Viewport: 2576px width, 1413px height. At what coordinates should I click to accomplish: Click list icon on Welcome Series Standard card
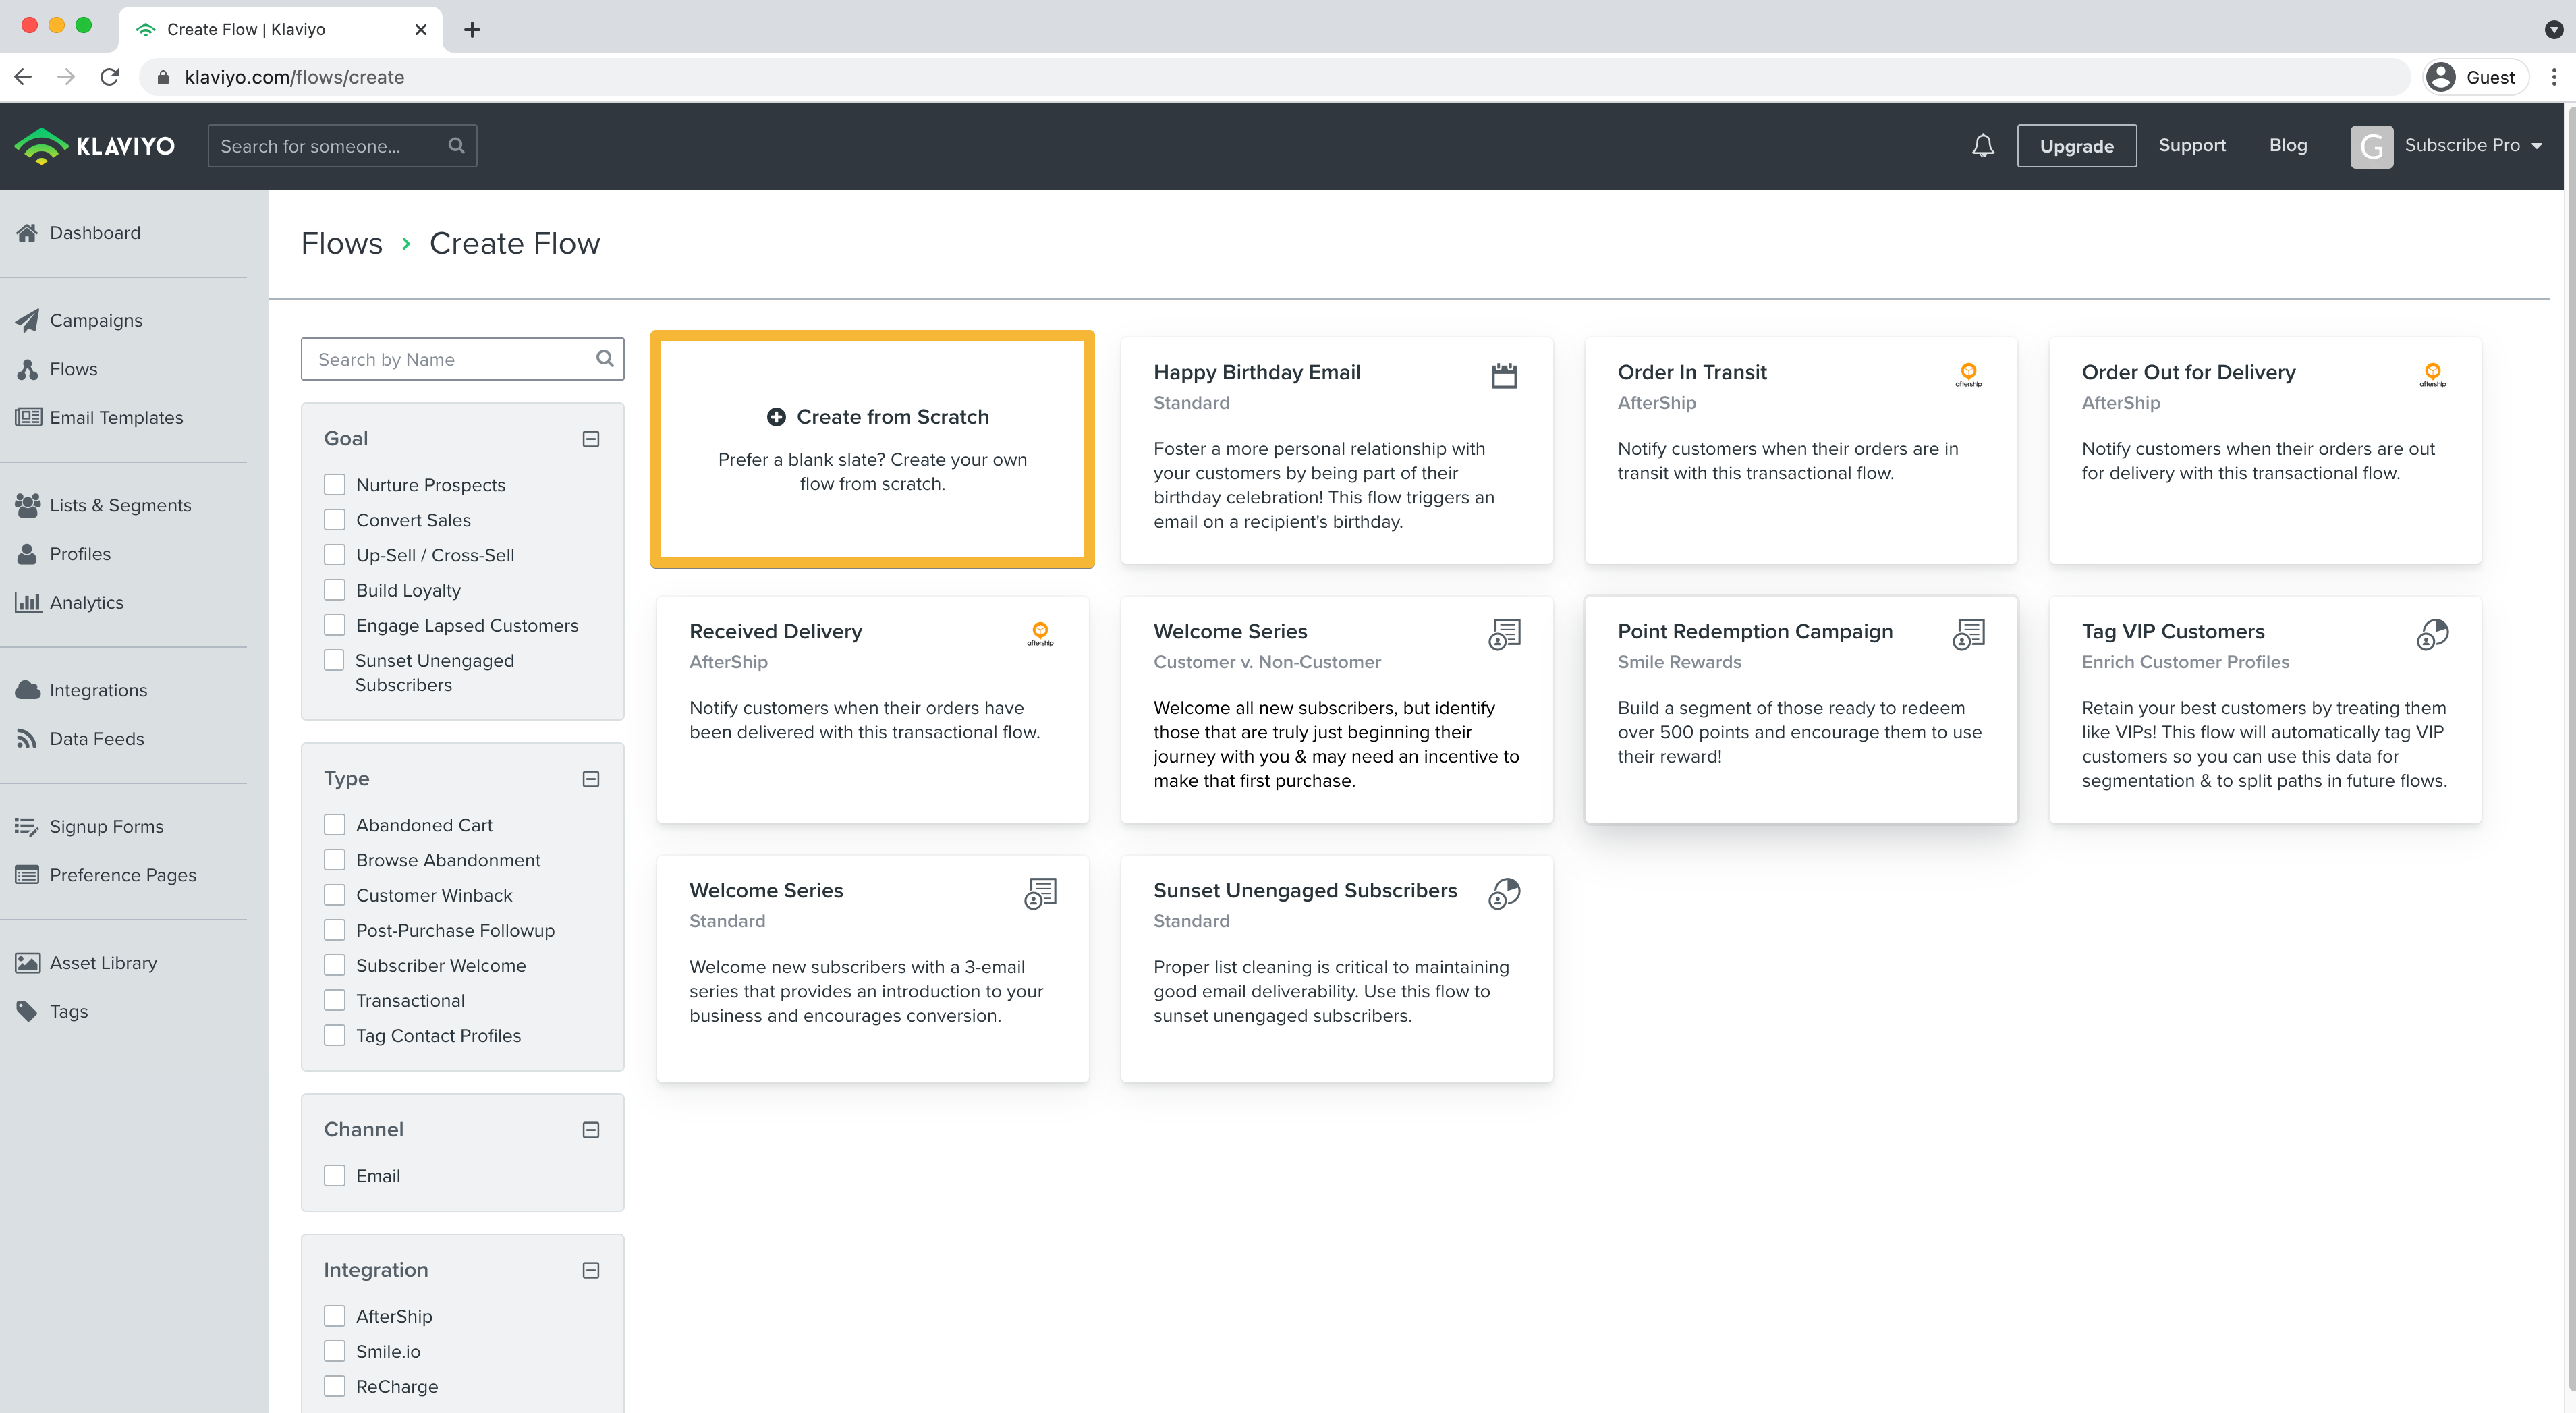(1040, 893)
